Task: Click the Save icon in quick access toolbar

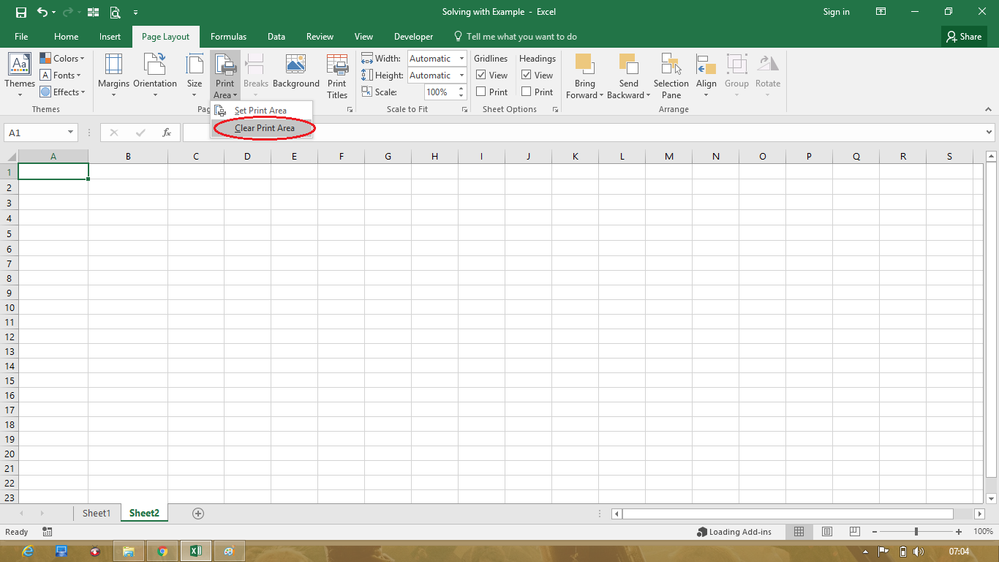Action: click(x=20, y=12)
